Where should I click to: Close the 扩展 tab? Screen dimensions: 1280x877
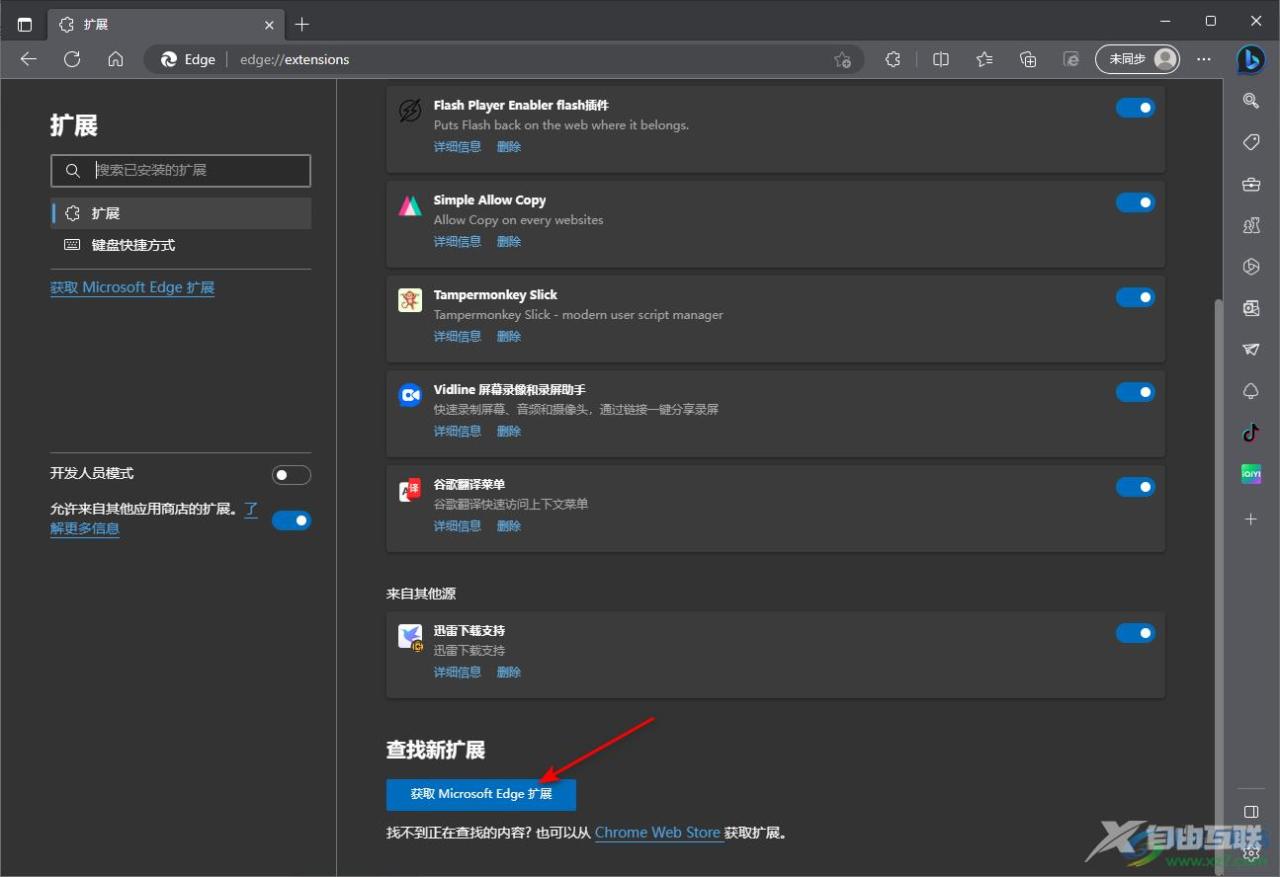[x=269, y=24]
